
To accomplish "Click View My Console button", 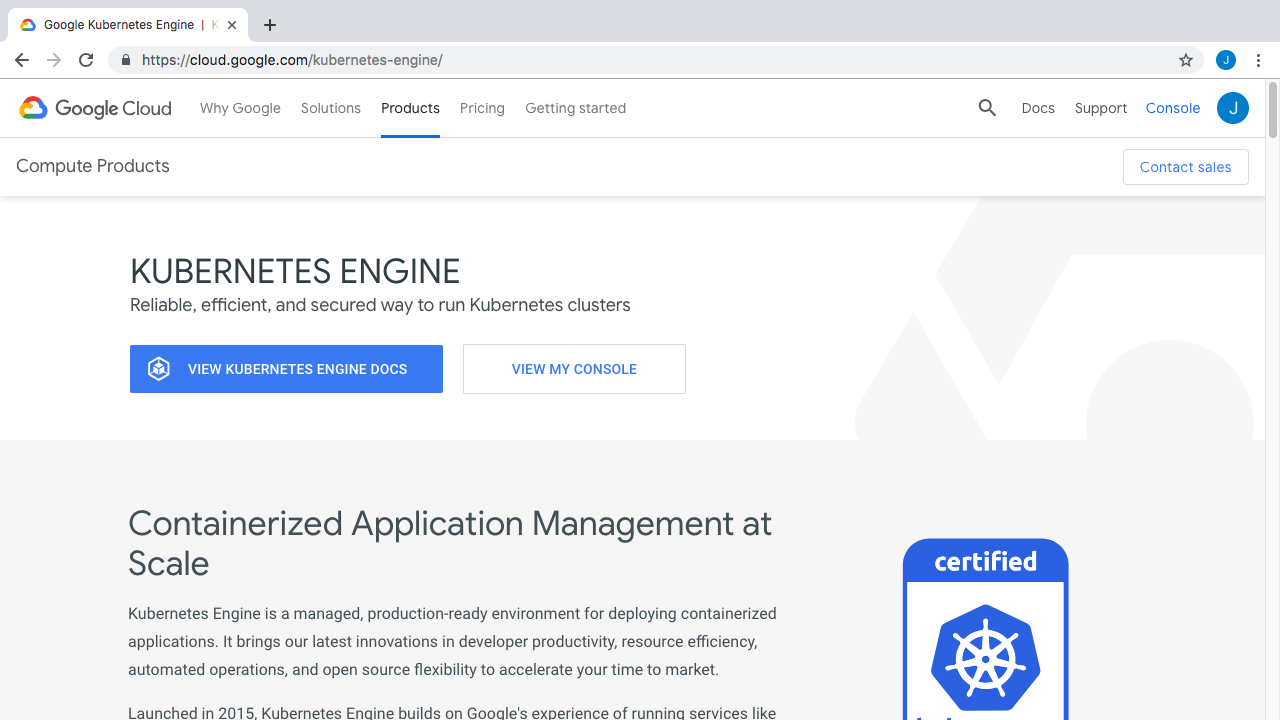I will [574, 369].
